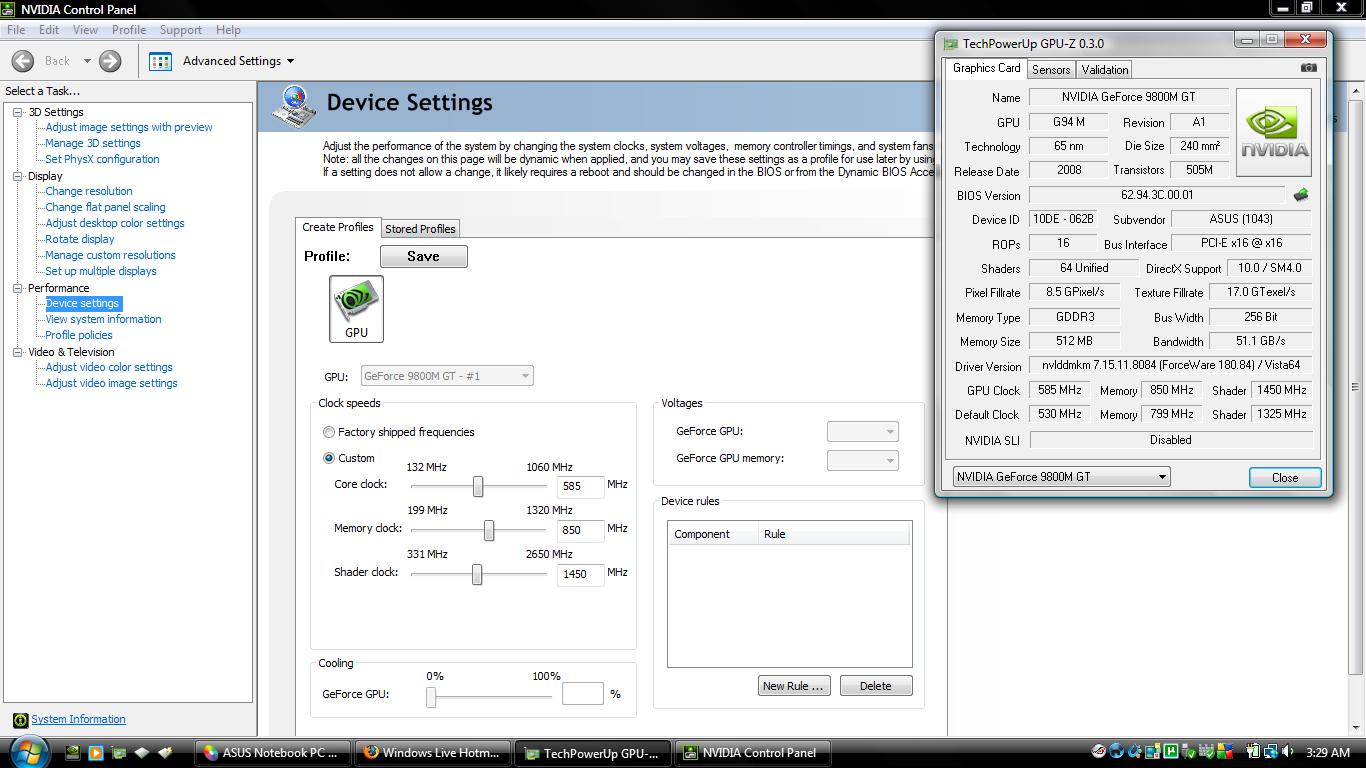Collapse the Display tree node
This screenshot has width=1366, height=768.
(x=18, y=176)
